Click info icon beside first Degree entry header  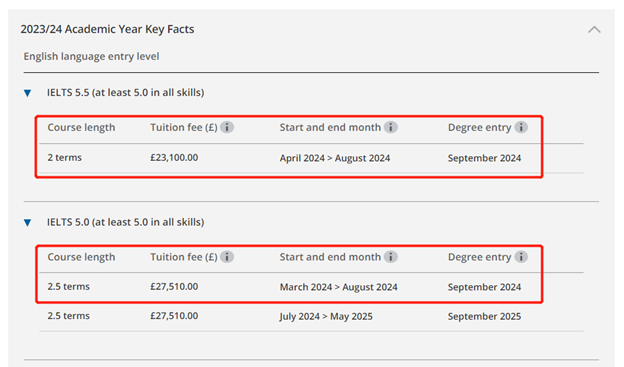pos(521,127)
